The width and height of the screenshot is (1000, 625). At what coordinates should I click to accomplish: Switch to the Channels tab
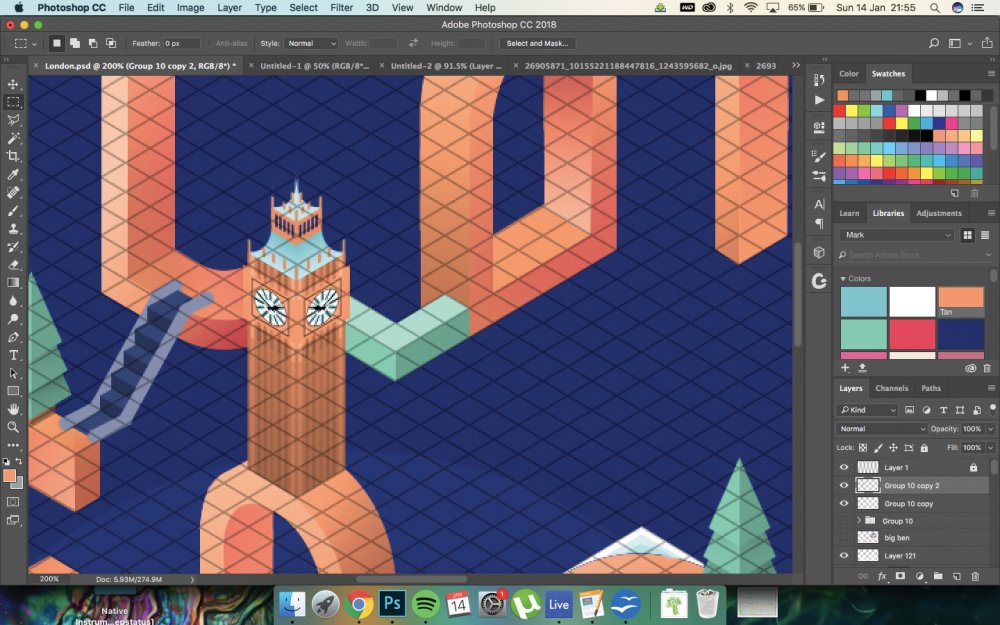point(892,388)
